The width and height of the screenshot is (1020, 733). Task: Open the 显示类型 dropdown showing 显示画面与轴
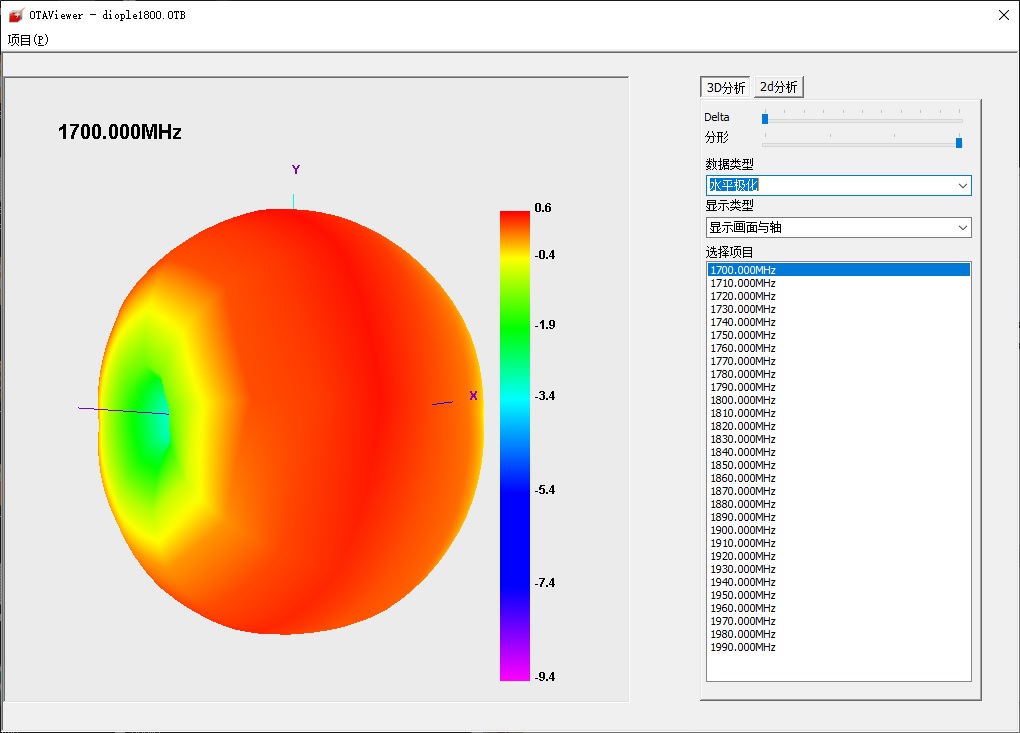[x=839, y=228]
